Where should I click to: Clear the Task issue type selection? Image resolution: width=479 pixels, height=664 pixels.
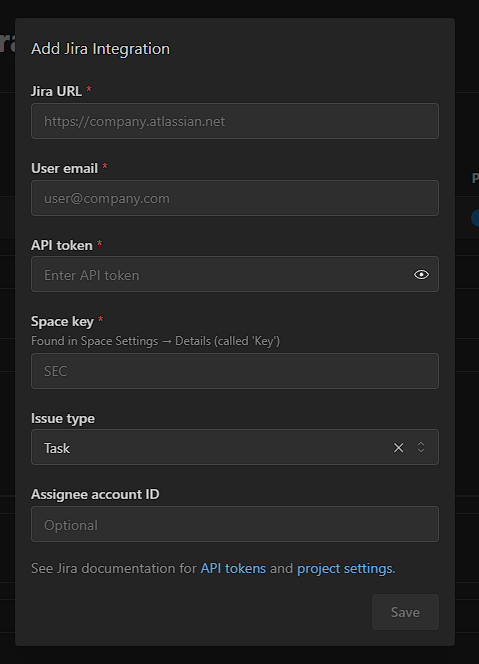399,448
